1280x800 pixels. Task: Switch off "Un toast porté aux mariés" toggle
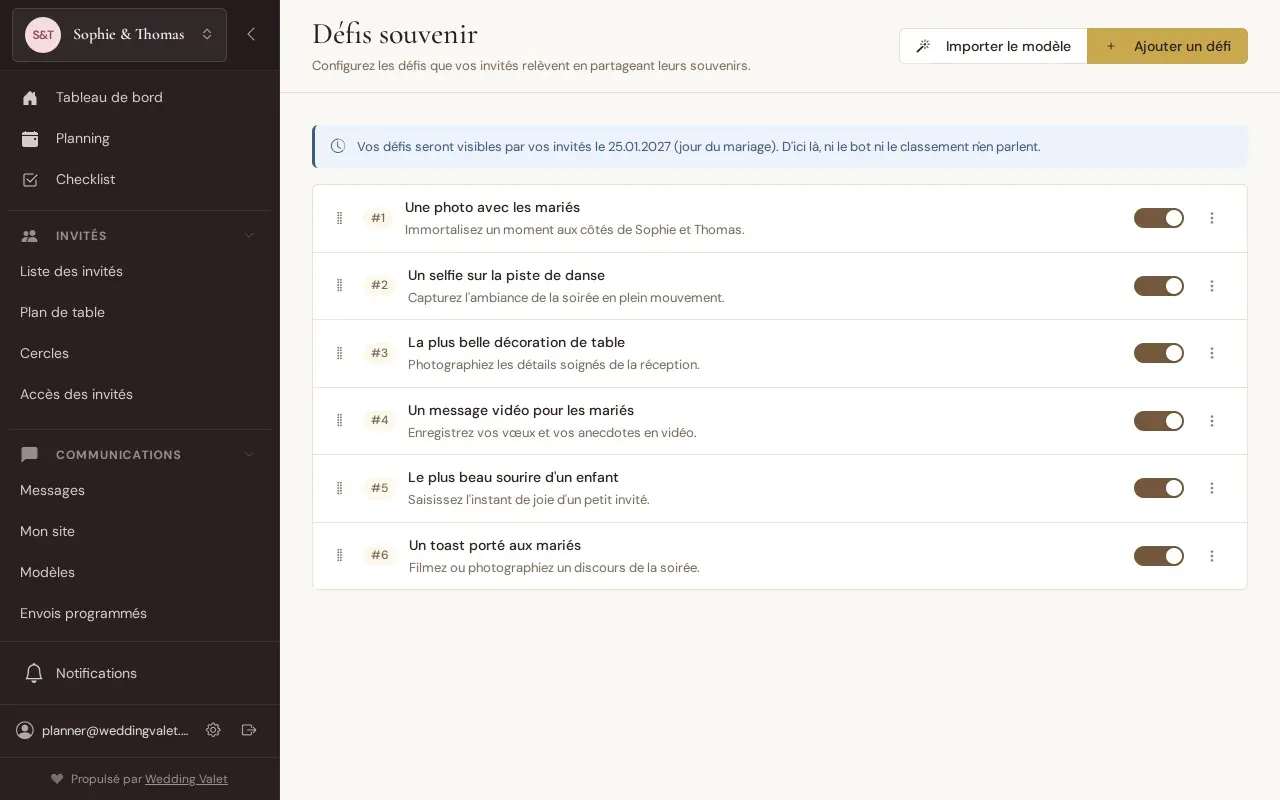1159,556
